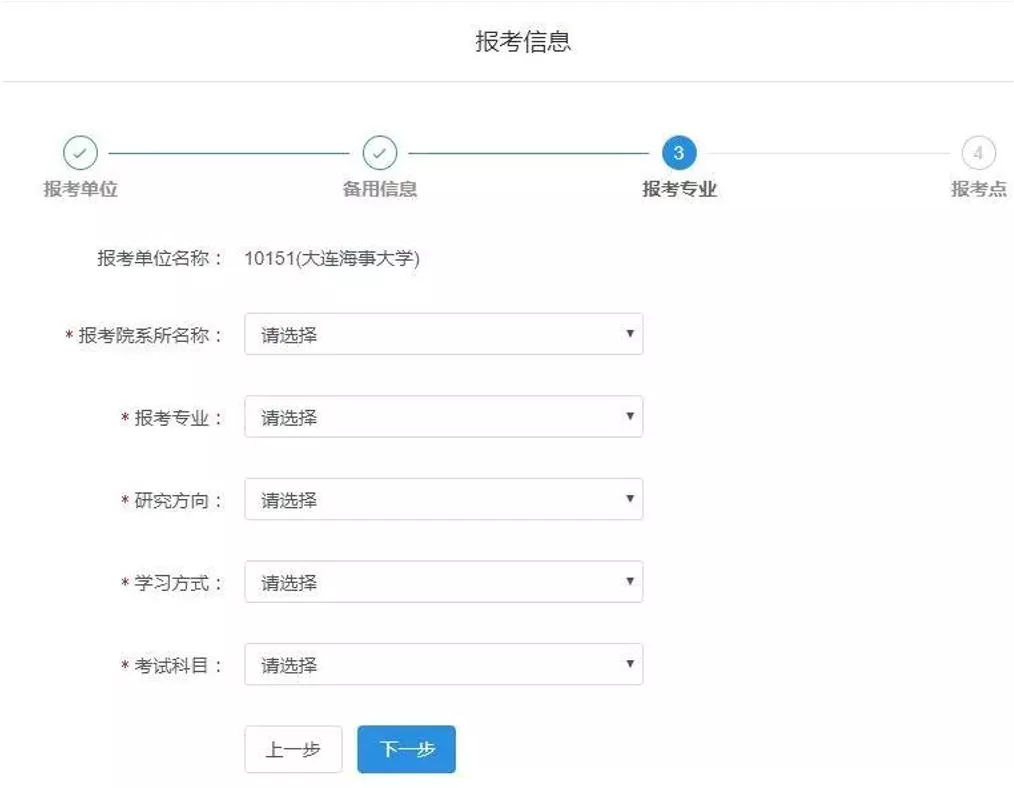
Task: Open the 报考院系所名称 dropdown
Action: coord(444,334)
